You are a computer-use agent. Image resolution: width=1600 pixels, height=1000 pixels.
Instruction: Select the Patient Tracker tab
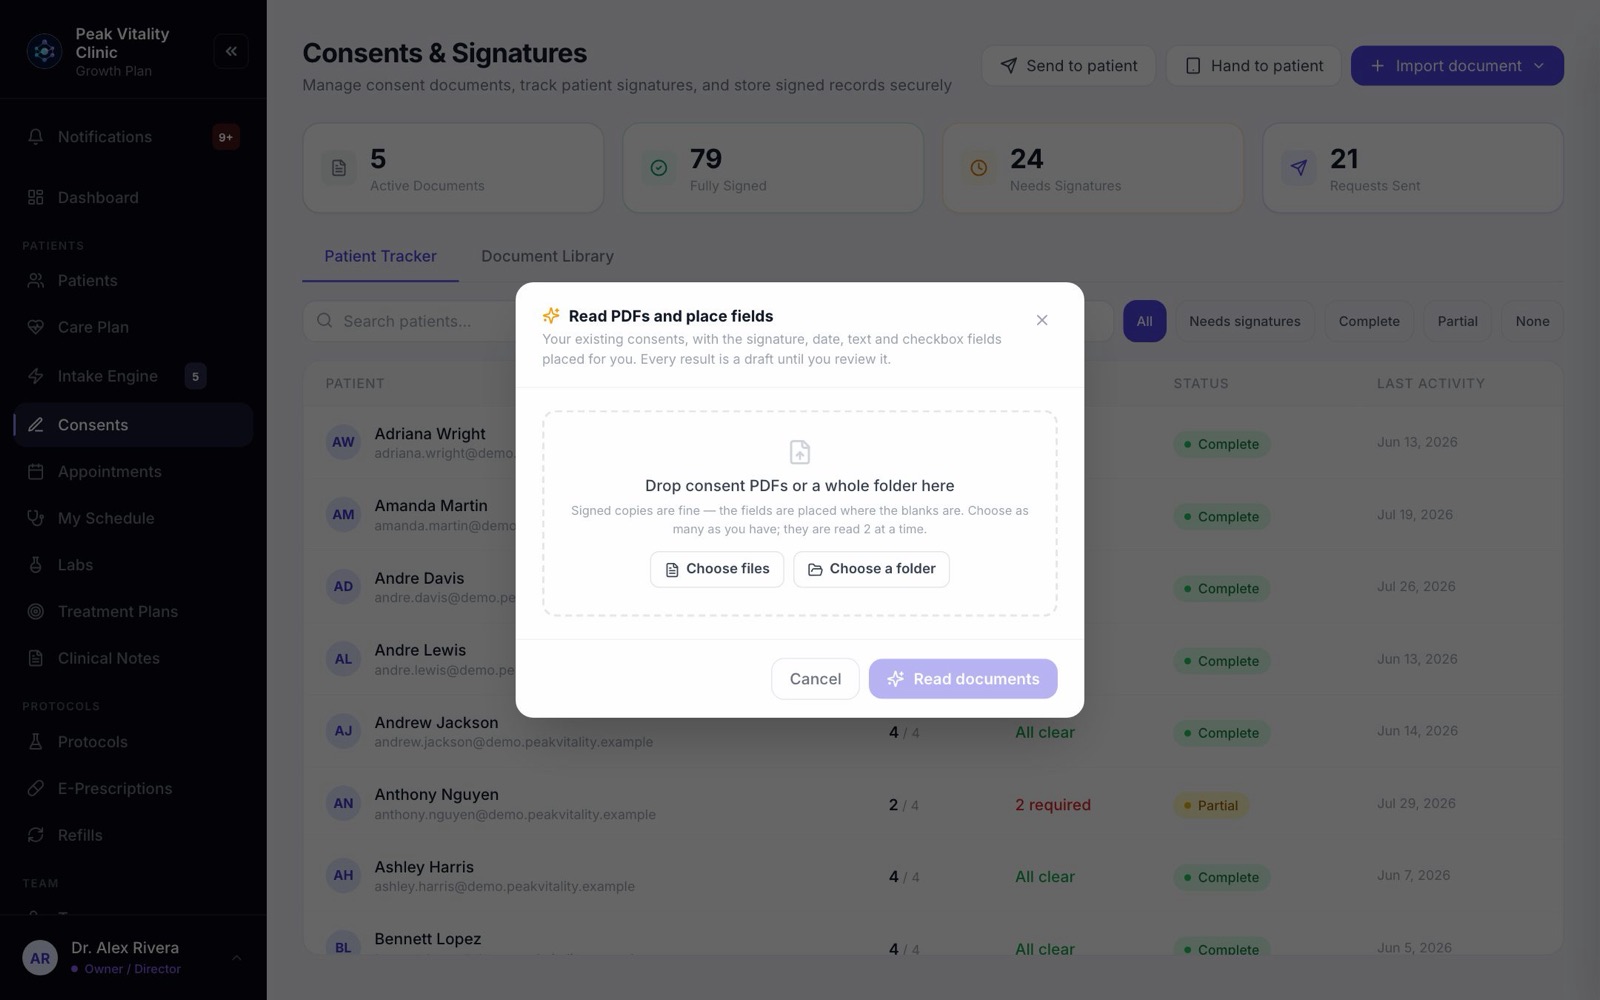[x=380, y=256]
